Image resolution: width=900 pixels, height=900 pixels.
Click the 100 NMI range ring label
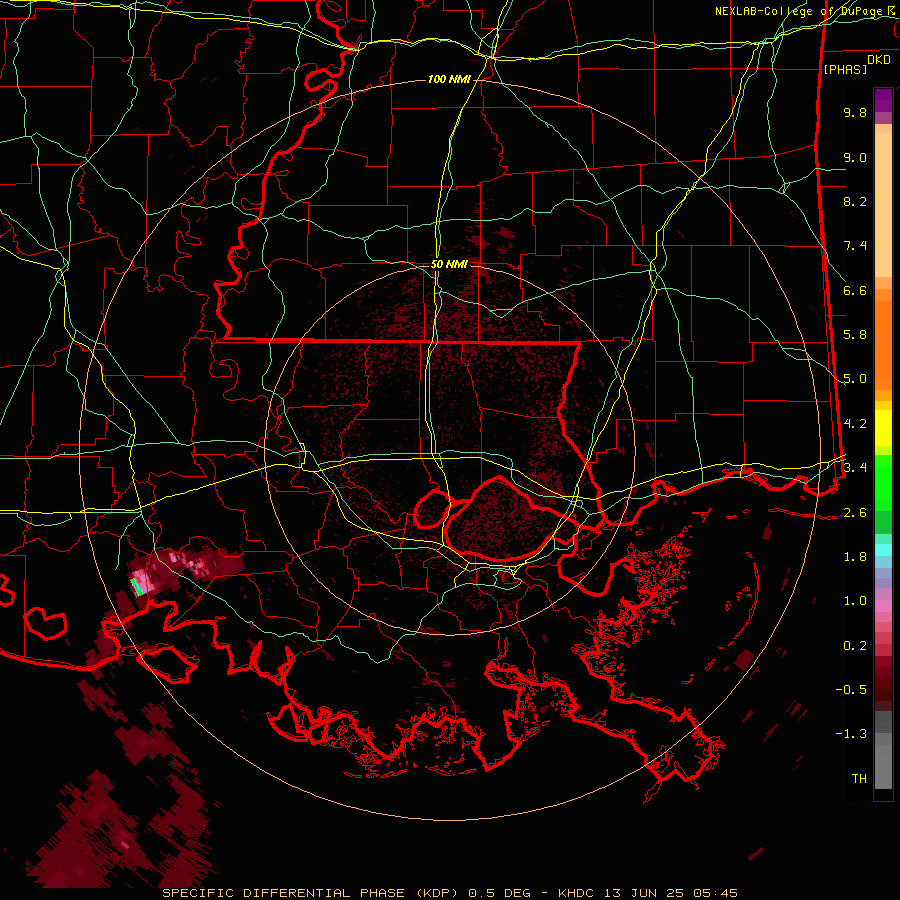pyautogui.click(x=449, y=79)
